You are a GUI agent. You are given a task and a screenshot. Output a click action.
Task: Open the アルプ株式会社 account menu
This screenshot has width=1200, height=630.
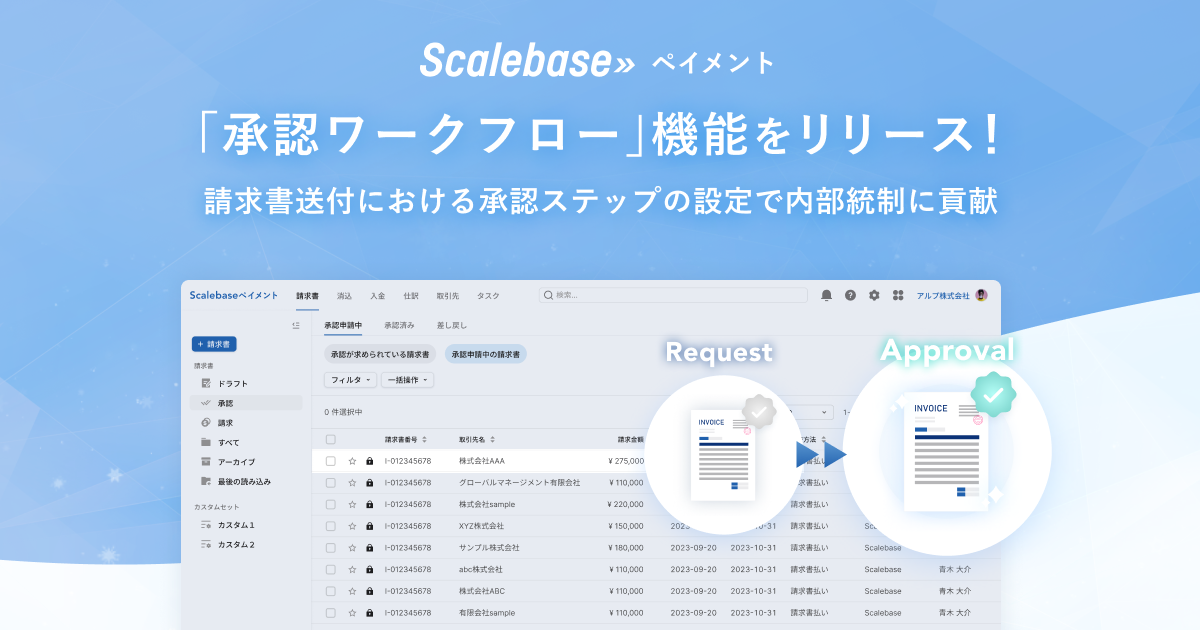[943, 296]
